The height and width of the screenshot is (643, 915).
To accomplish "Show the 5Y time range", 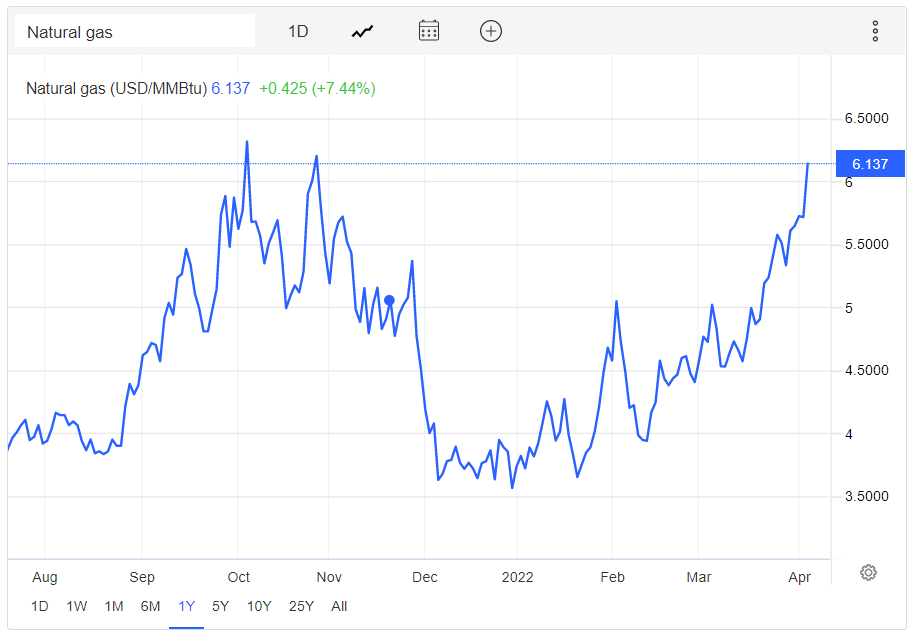I will (x=220, y=606).
